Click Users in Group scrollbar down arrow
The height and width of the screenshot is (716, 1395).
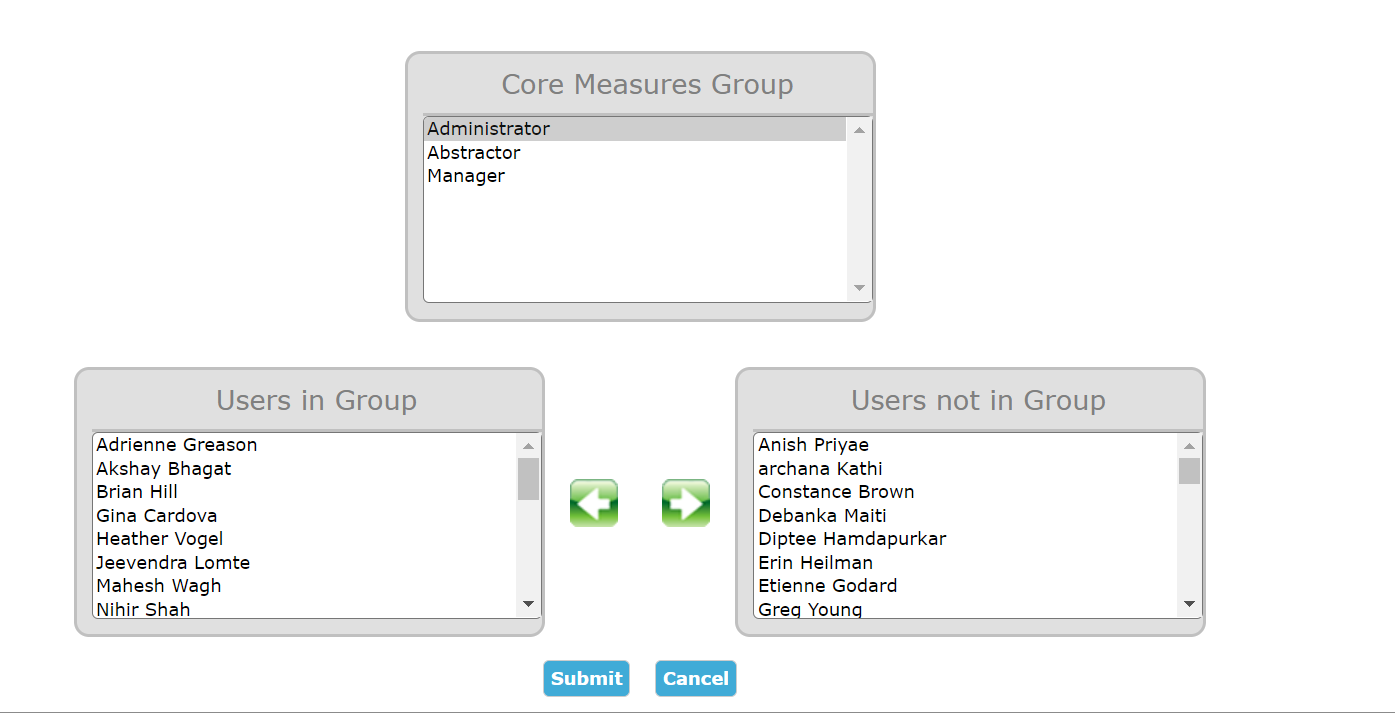coord(529,605)
